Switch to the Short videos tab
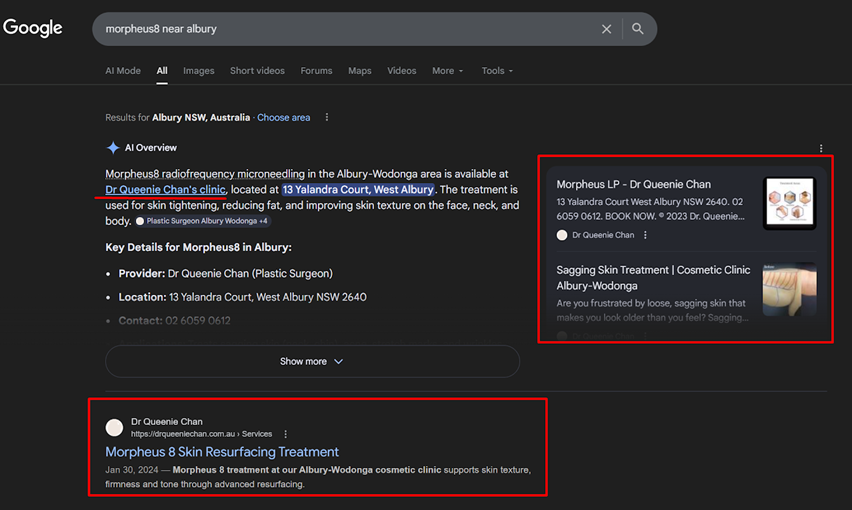The height and width of the screenshot is (510, 852). (257, 71)
